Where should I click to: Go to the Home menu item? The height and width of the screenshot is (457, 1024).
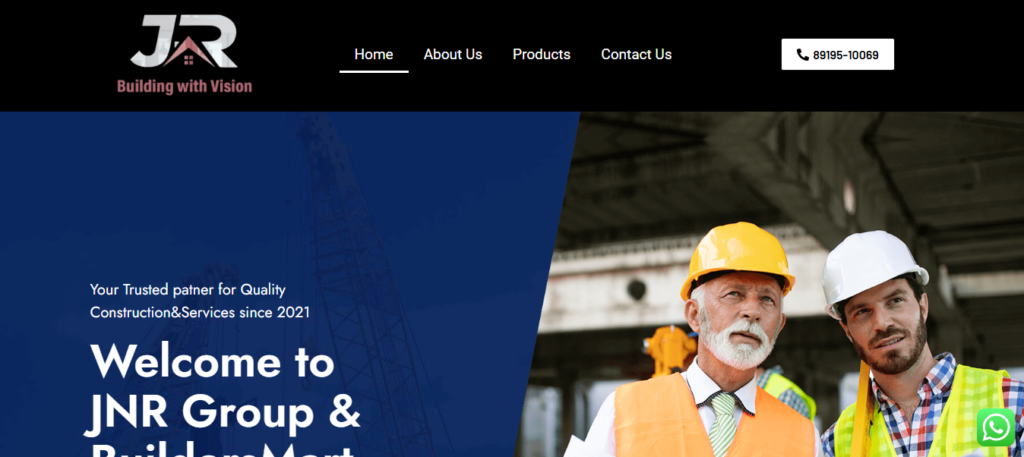click(x=374, y=54)
